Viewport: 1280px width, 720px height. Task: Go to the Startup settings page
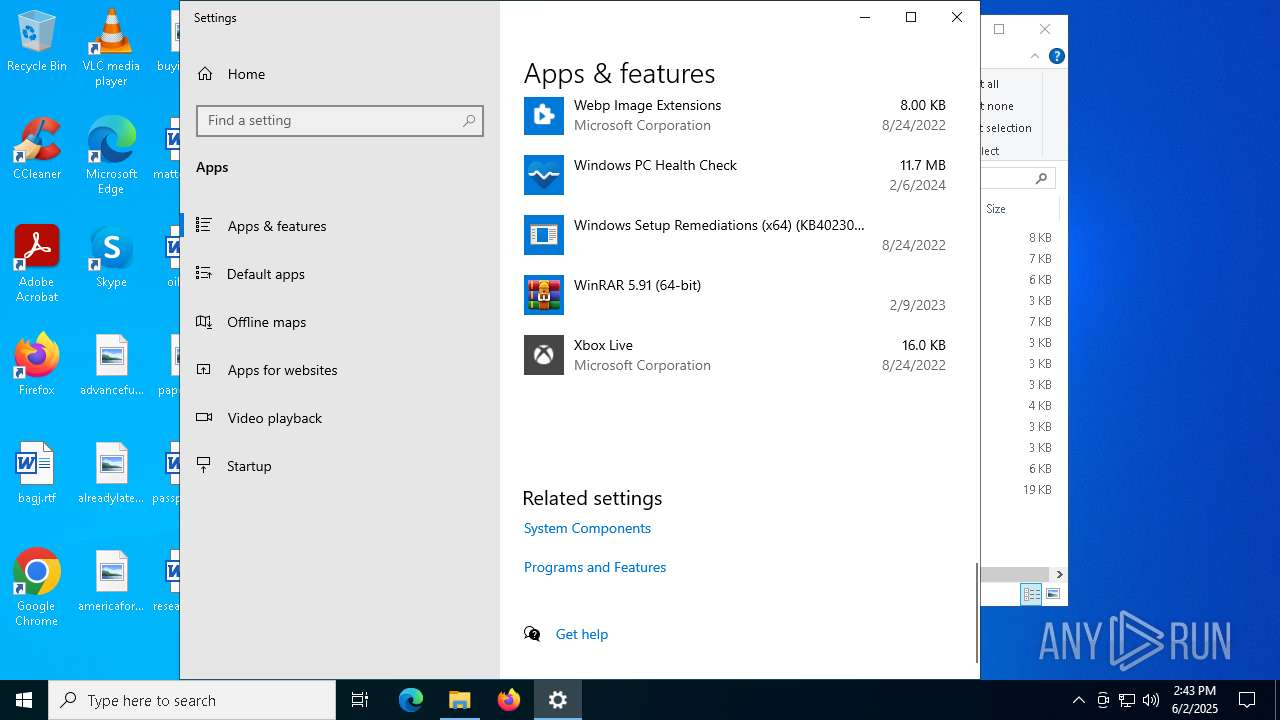[249, 466]
